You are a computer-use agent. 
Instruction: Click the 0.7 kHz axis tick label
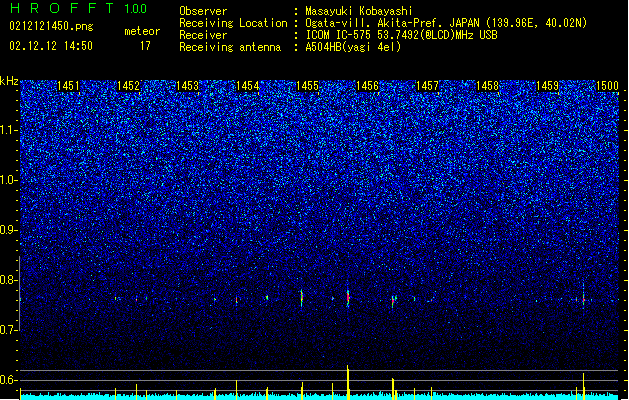[8, 330]
